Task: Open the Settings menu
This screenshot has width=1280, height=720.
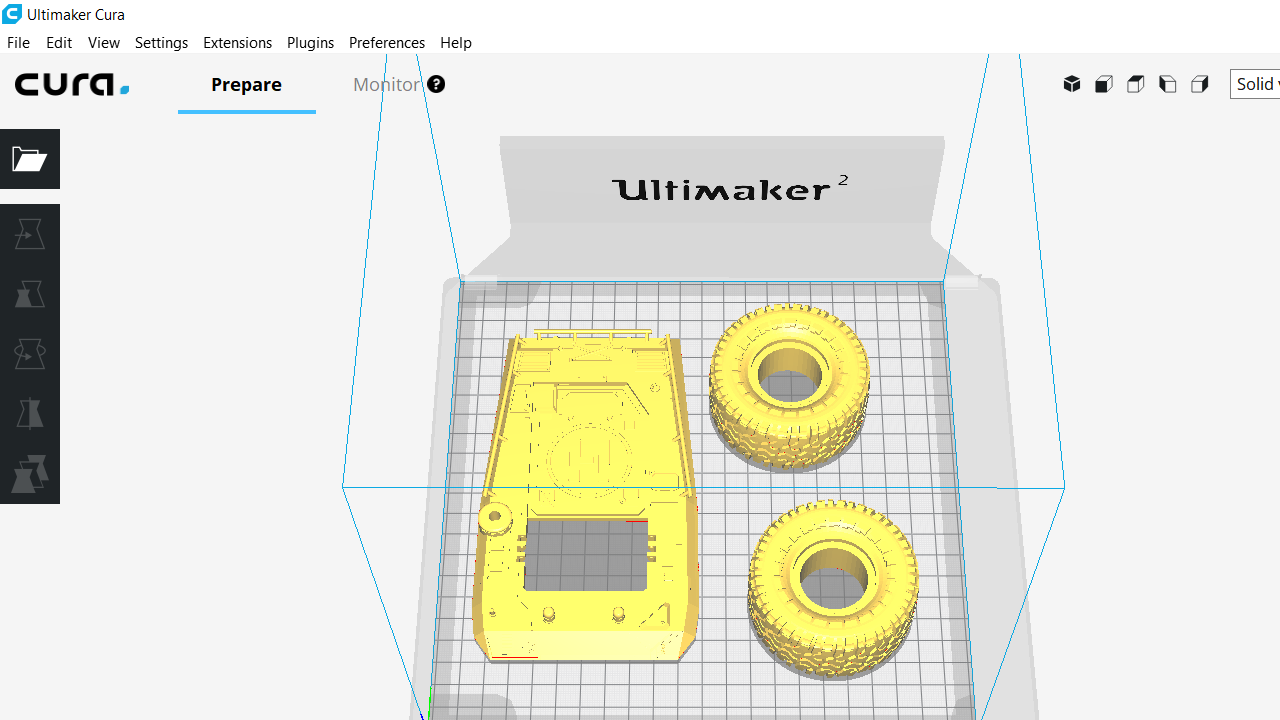Action: click(161, 43)
